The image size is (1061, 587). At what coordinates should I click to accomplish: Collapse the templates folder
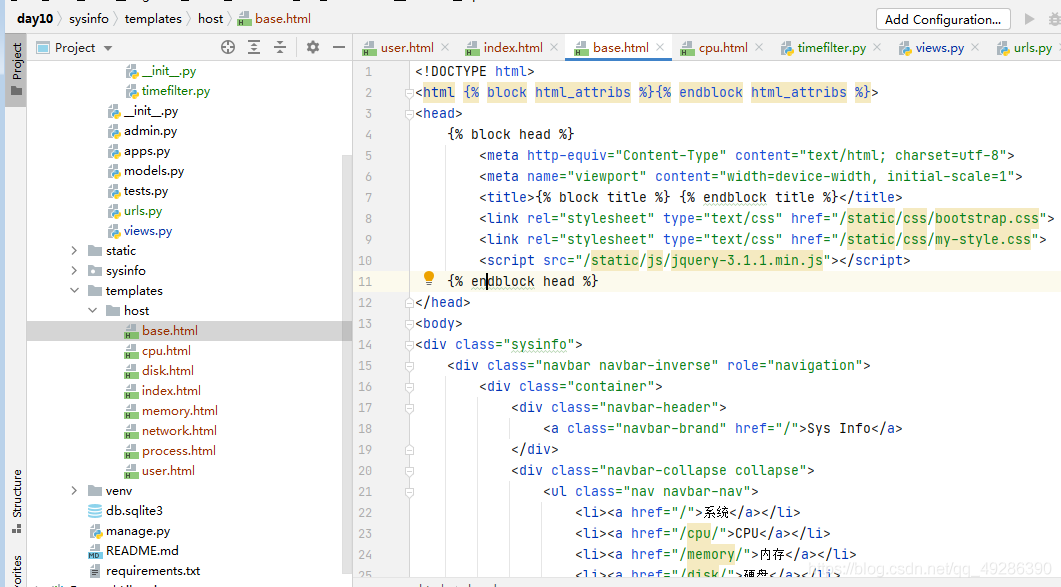point(74,290)
